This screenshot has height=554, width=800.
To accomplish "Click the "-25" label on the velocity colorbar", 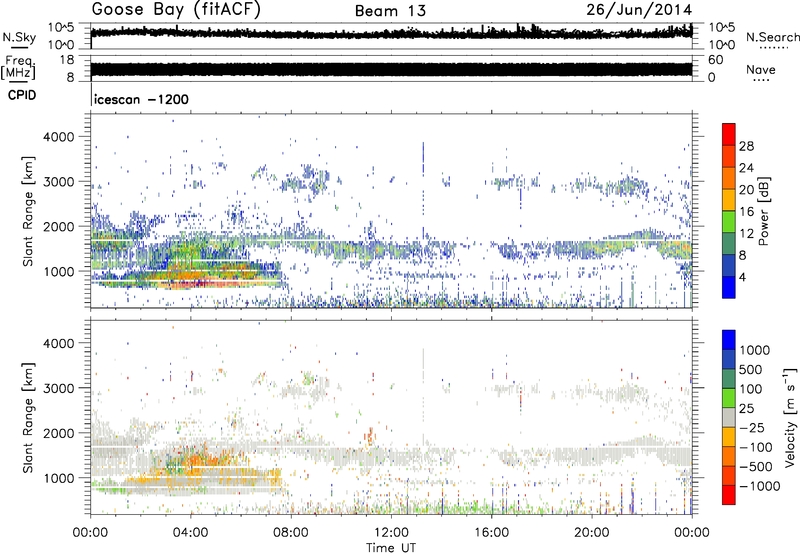I will pos(753,428).
